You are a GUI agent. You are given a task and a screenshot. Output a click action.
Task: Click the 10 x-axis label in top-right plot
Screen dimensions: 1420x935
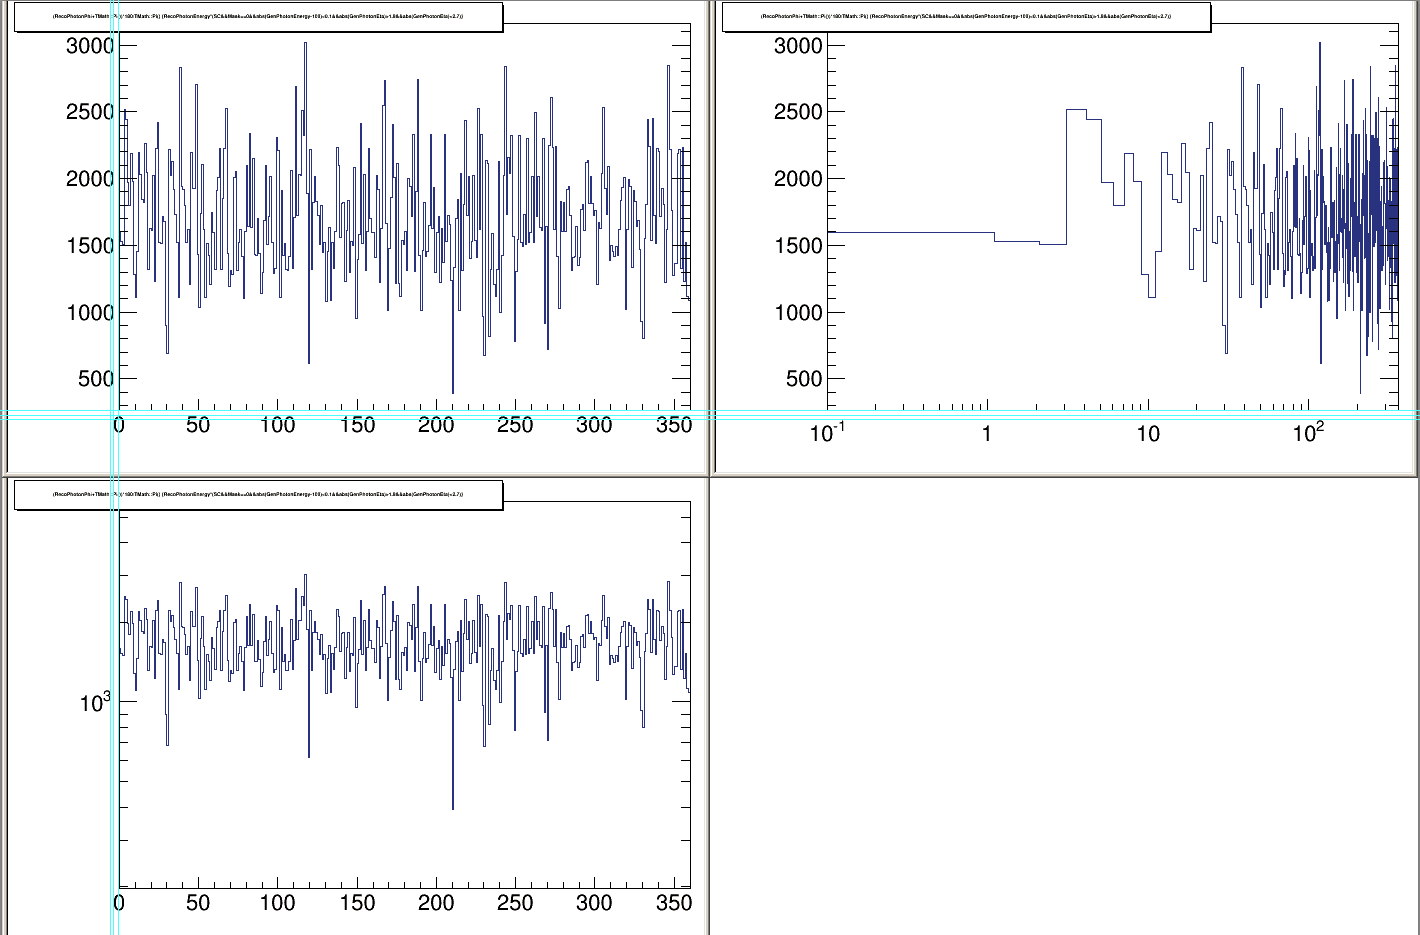1147,434
